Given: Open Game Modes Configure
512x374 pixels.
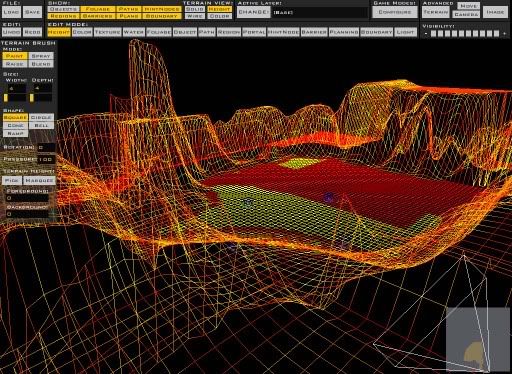Looking at the screenshot, I should coord(395,12).
